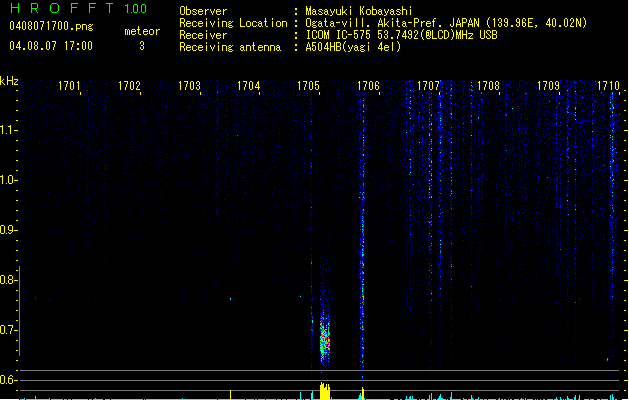Click the 1705 time axis marker
This screenshot has width=629, height=400.
coord(308,86)
